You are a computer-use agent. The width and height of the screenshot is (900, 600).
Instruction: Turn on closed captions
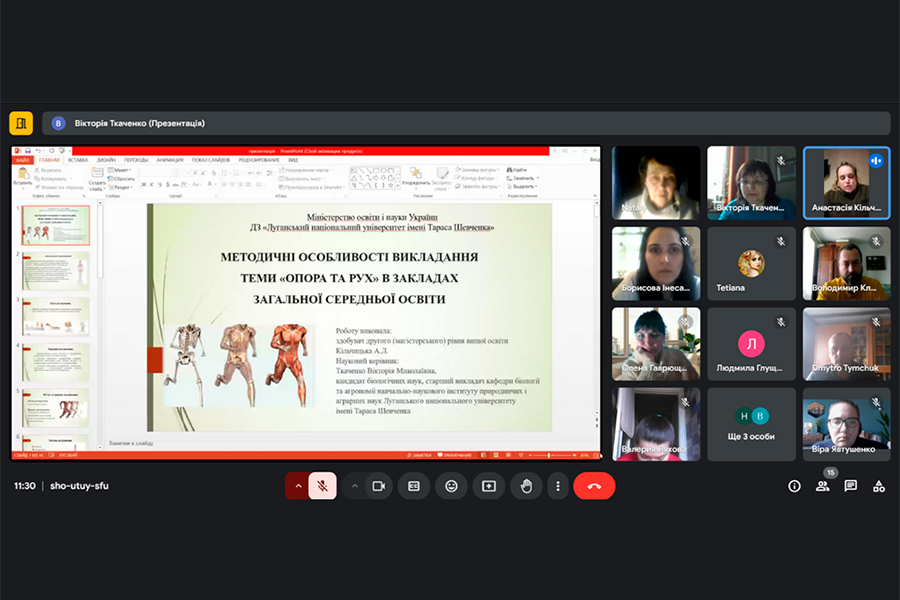point(414,486)
